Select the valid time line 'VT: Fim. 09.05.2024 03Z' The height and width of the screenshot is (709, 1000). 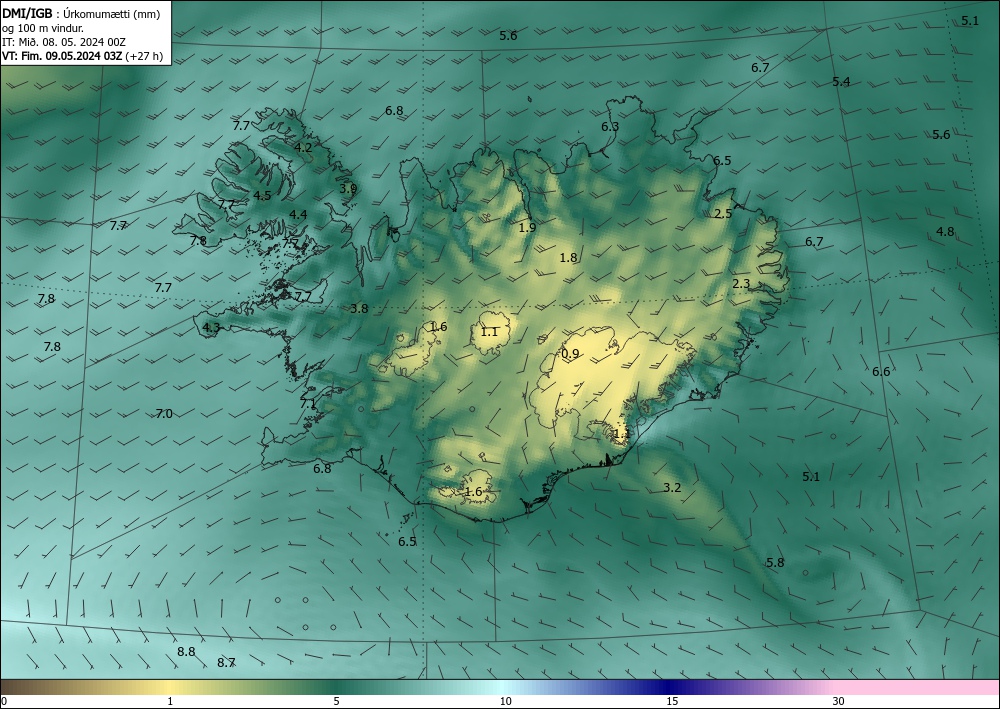pyautogui.click(x=62, y=56)
